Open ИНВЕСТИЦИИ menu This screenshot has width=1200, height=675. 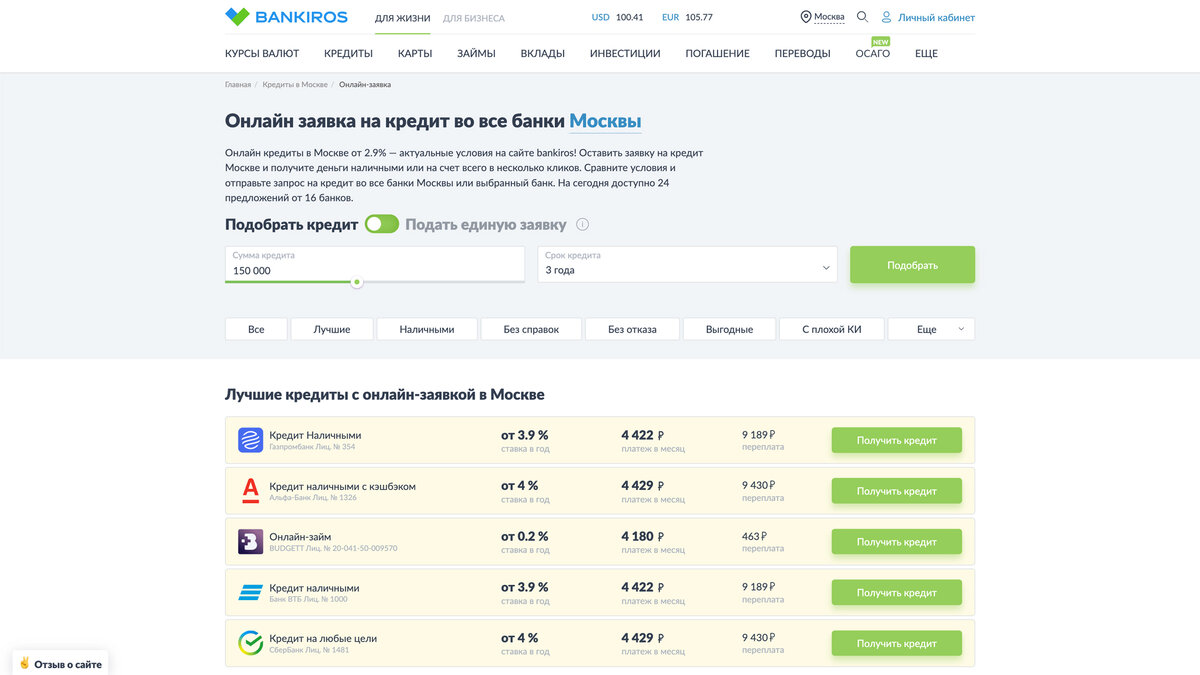tap(625, 54)
